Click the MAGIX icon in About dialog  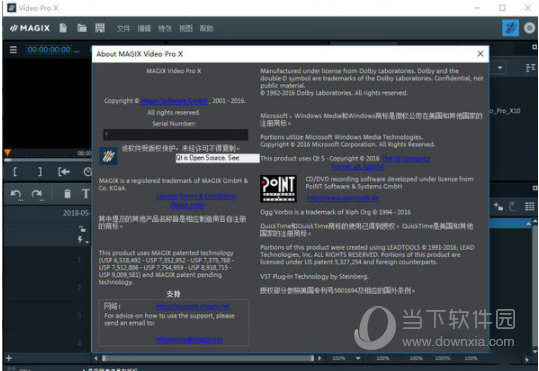point(108,156)
